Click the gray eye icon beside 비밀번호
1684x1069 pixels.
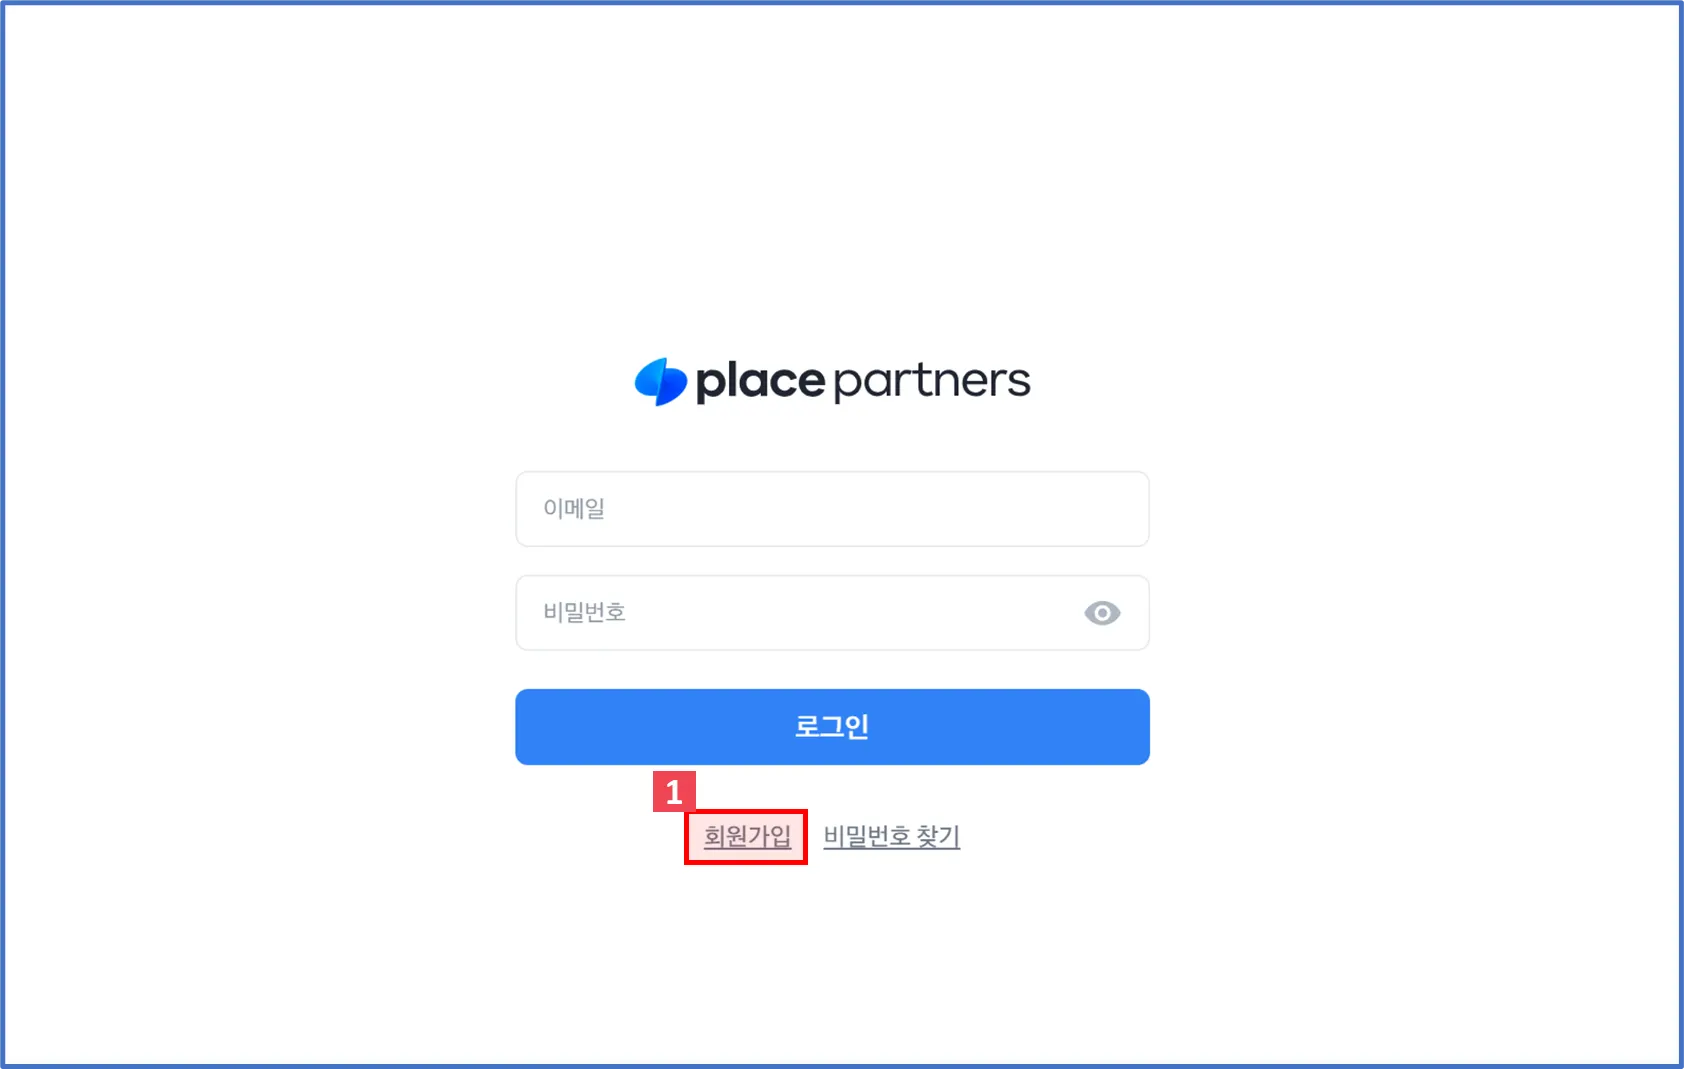pyautogui.click(x=1102, y=613)
